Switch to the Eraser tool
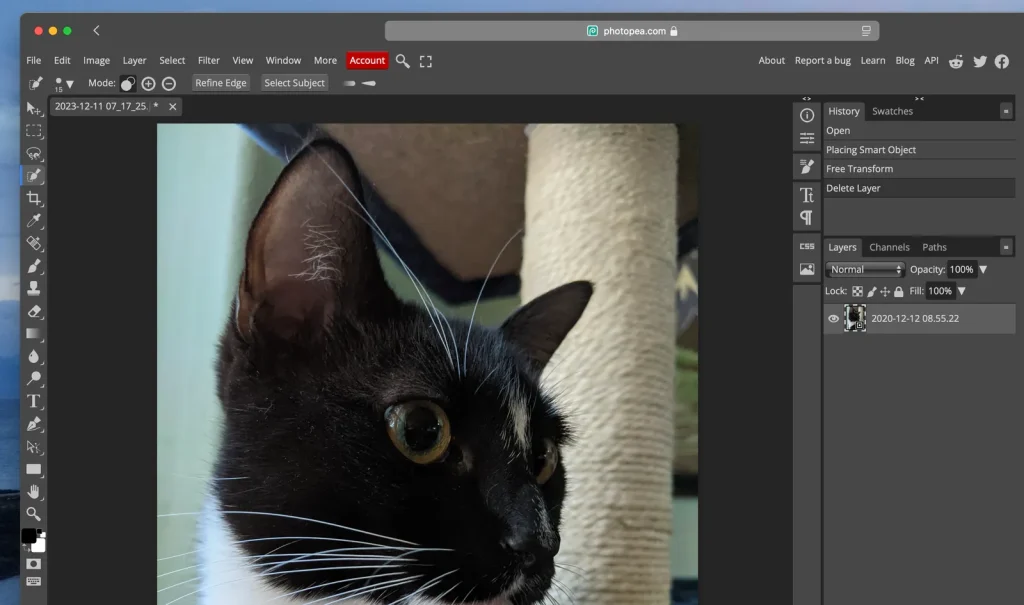 [x=33, y=311]
